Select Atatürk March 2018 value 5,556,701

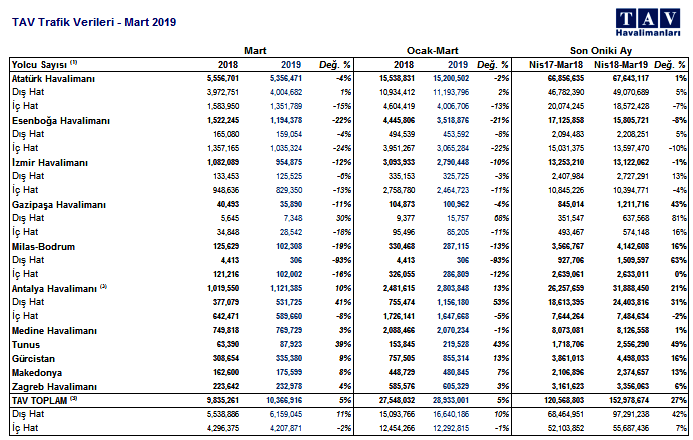(223, 78)
